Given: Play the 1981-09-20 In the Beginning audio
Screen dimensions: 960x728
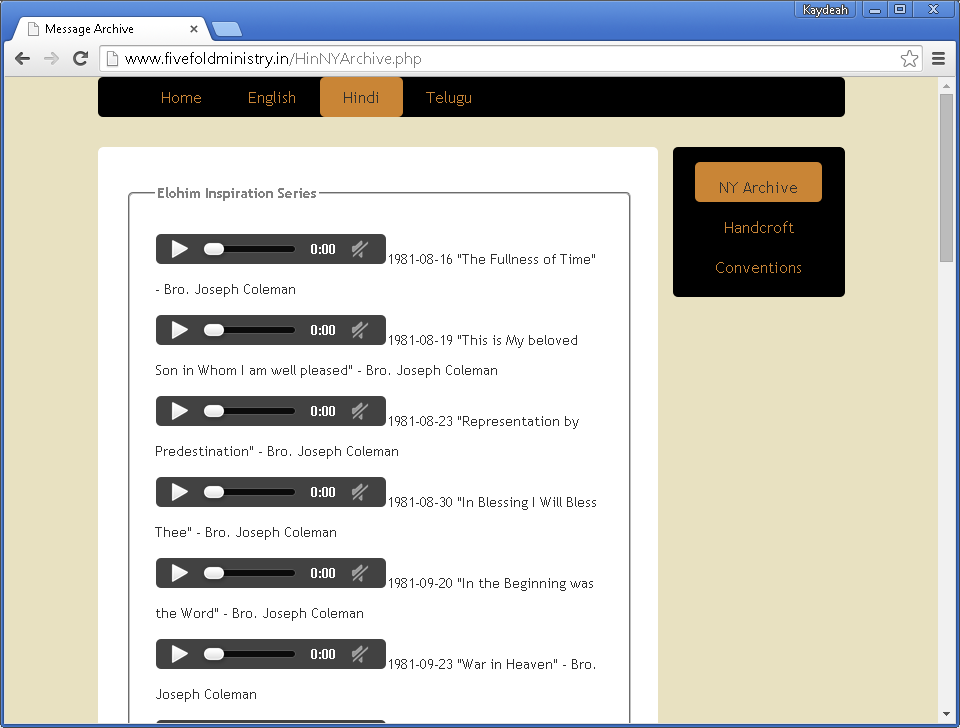Looking at the screenshot, I should click(179, 573).
